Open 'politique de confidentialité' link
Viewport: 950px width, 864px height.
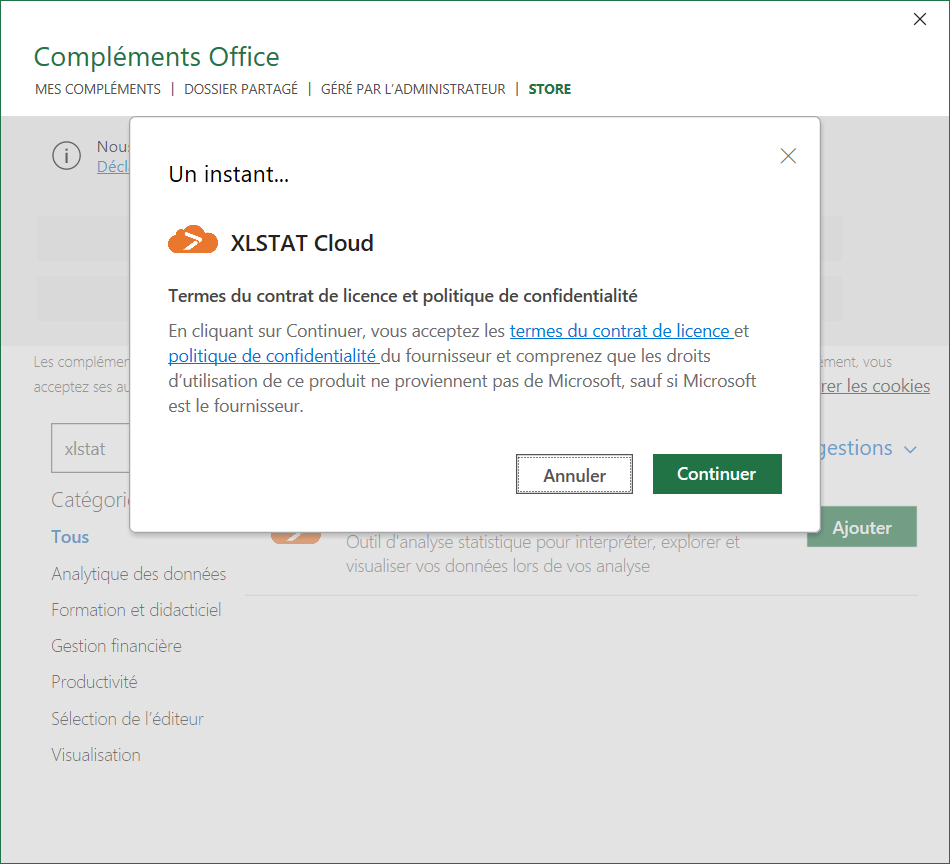coord(272,356)
